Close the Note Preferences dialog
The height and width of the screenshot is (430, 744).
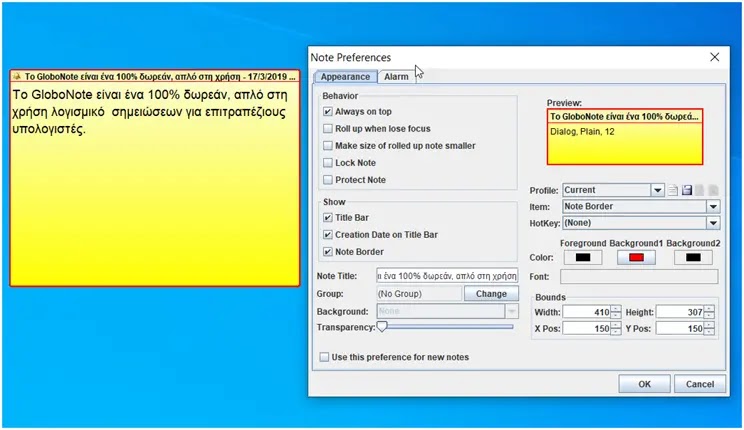[x=715, y=57]
